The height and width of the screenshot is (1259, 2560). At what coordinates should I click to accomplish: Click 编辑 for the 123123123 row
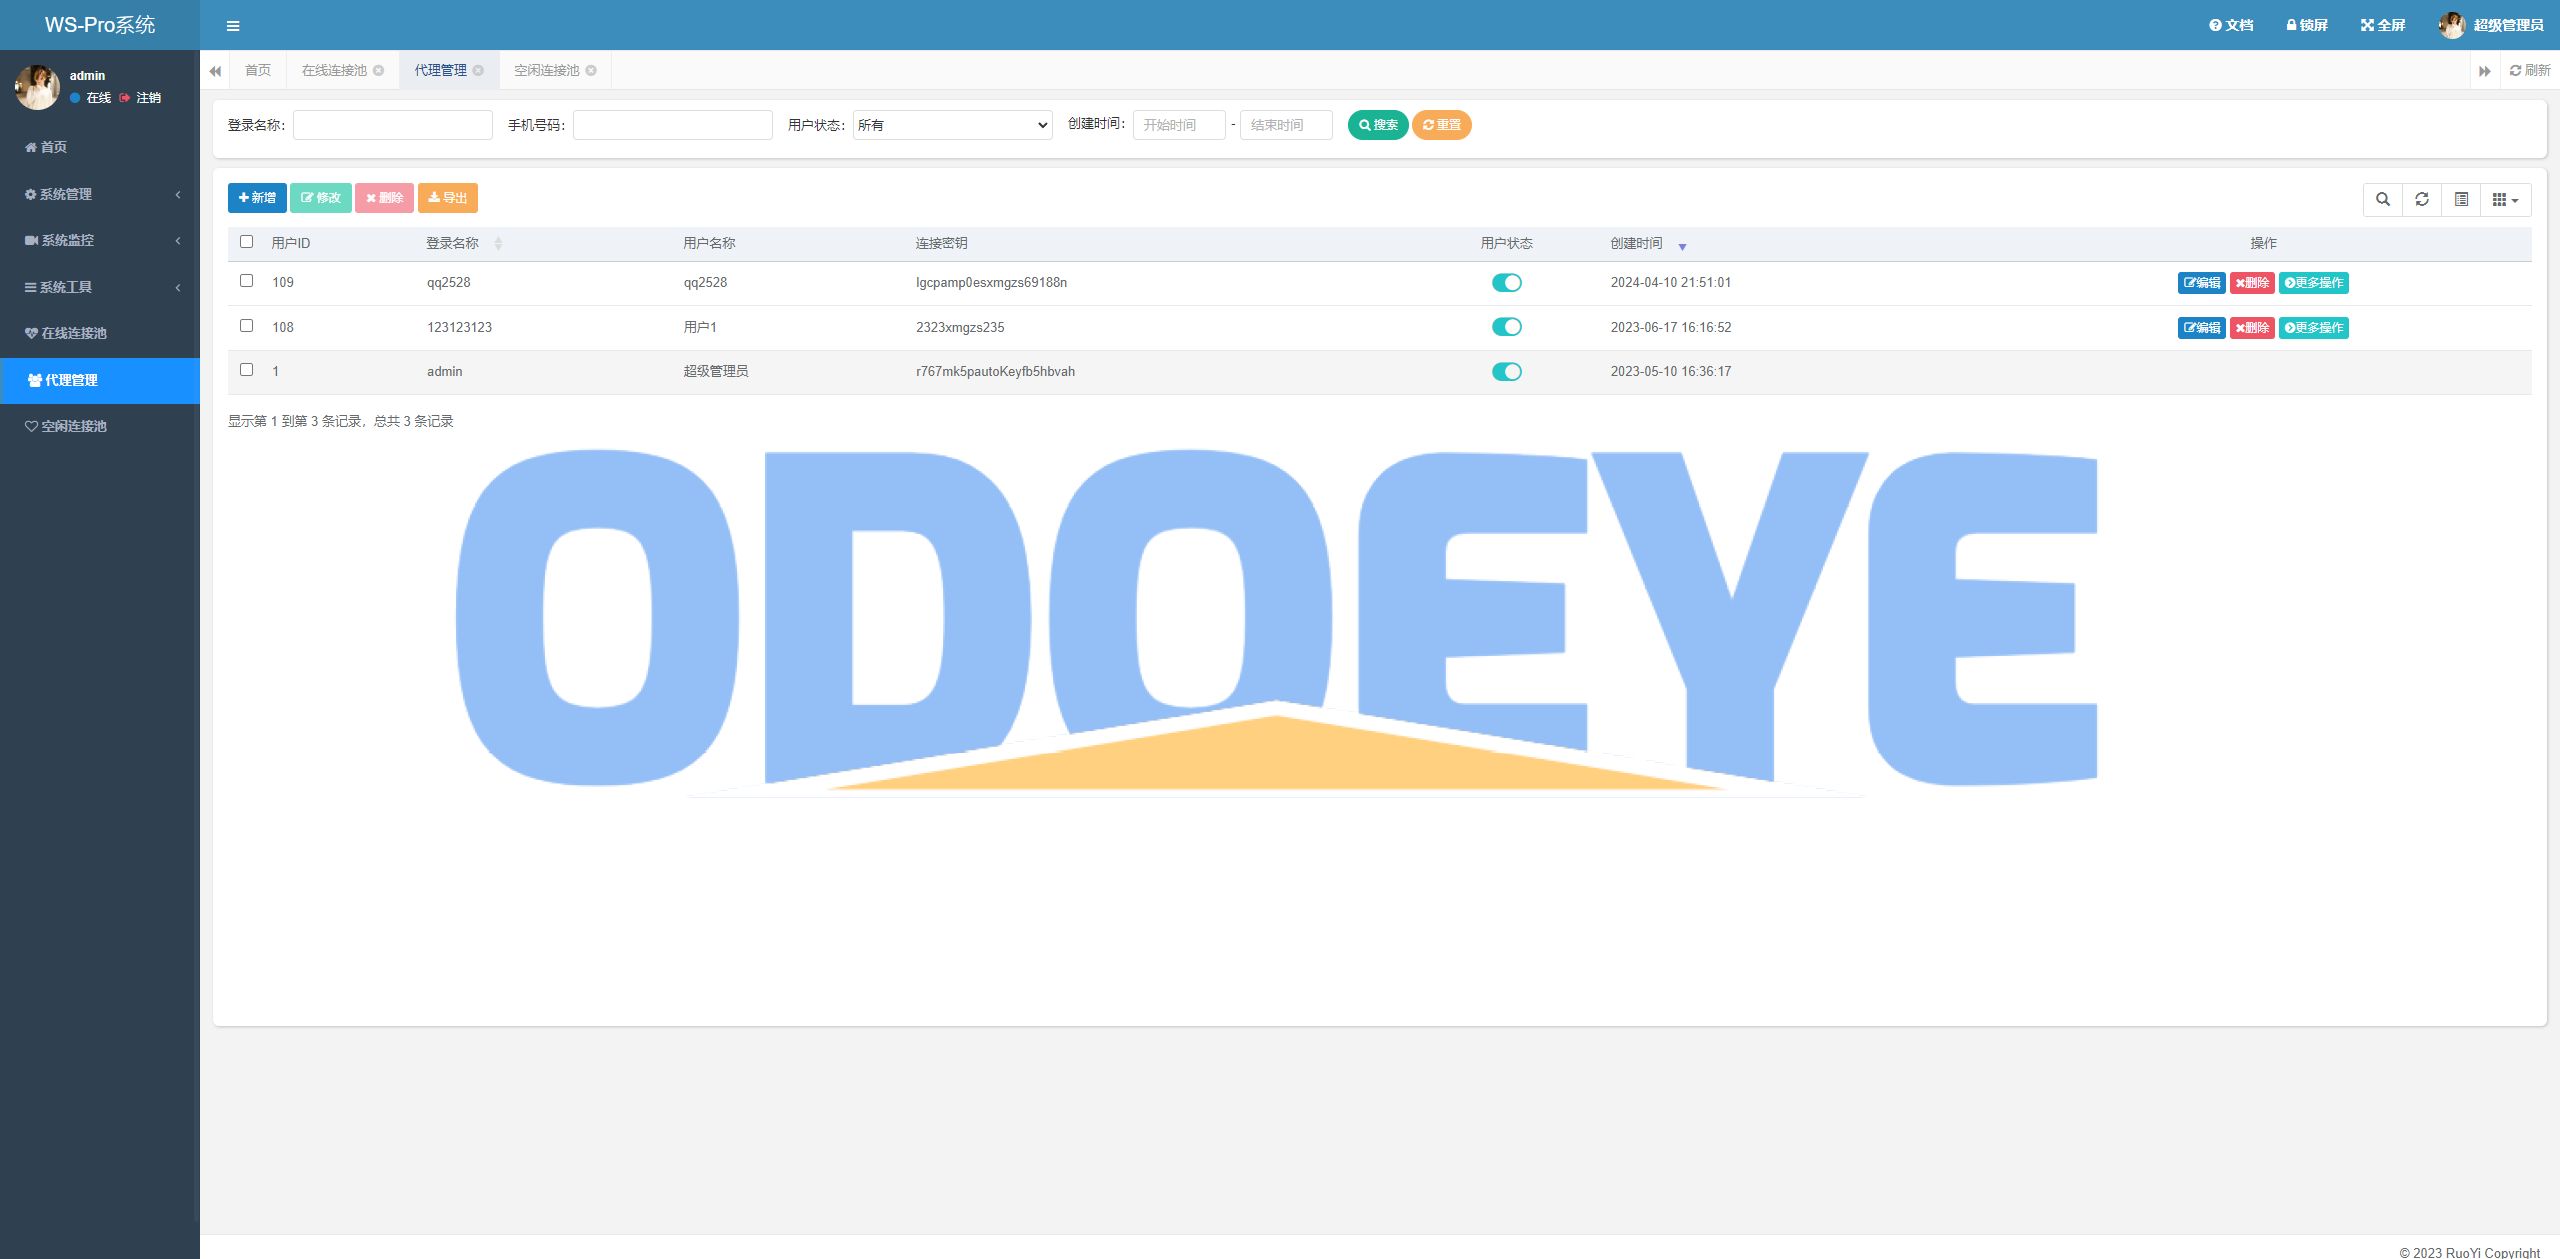[x=2202, y=328]
